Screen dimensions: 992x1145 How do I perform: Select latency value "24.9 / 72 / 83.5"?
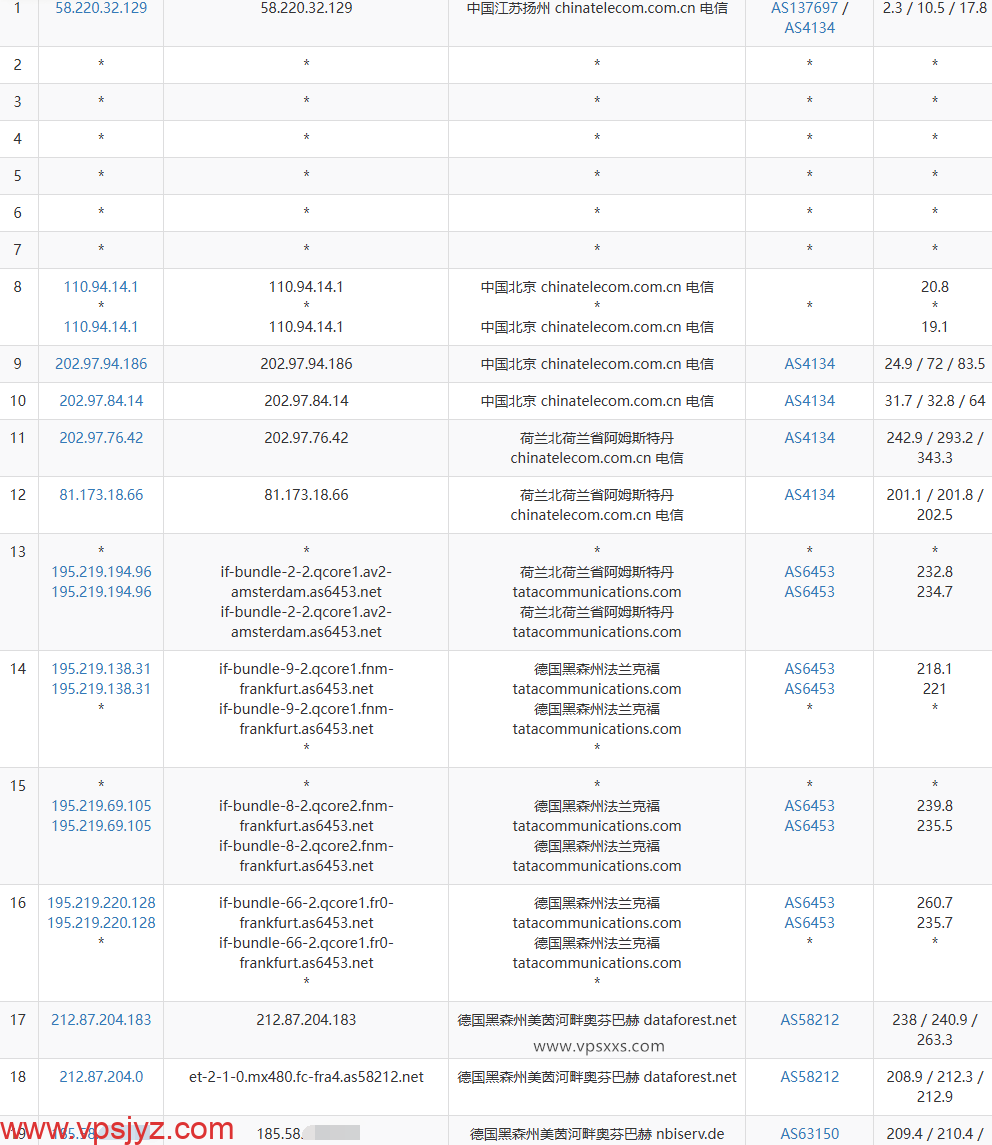pos(934,364)
